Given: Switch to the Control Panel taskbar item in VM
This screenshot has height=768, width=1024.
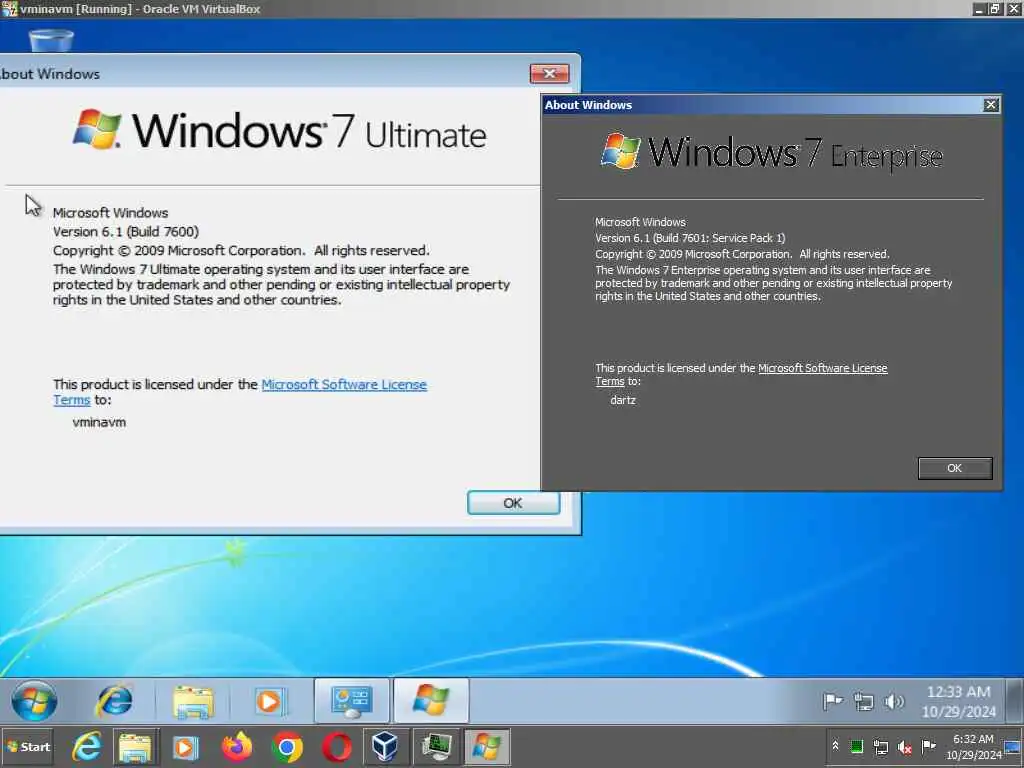Looking at the screenshot, I should [352, 701].
